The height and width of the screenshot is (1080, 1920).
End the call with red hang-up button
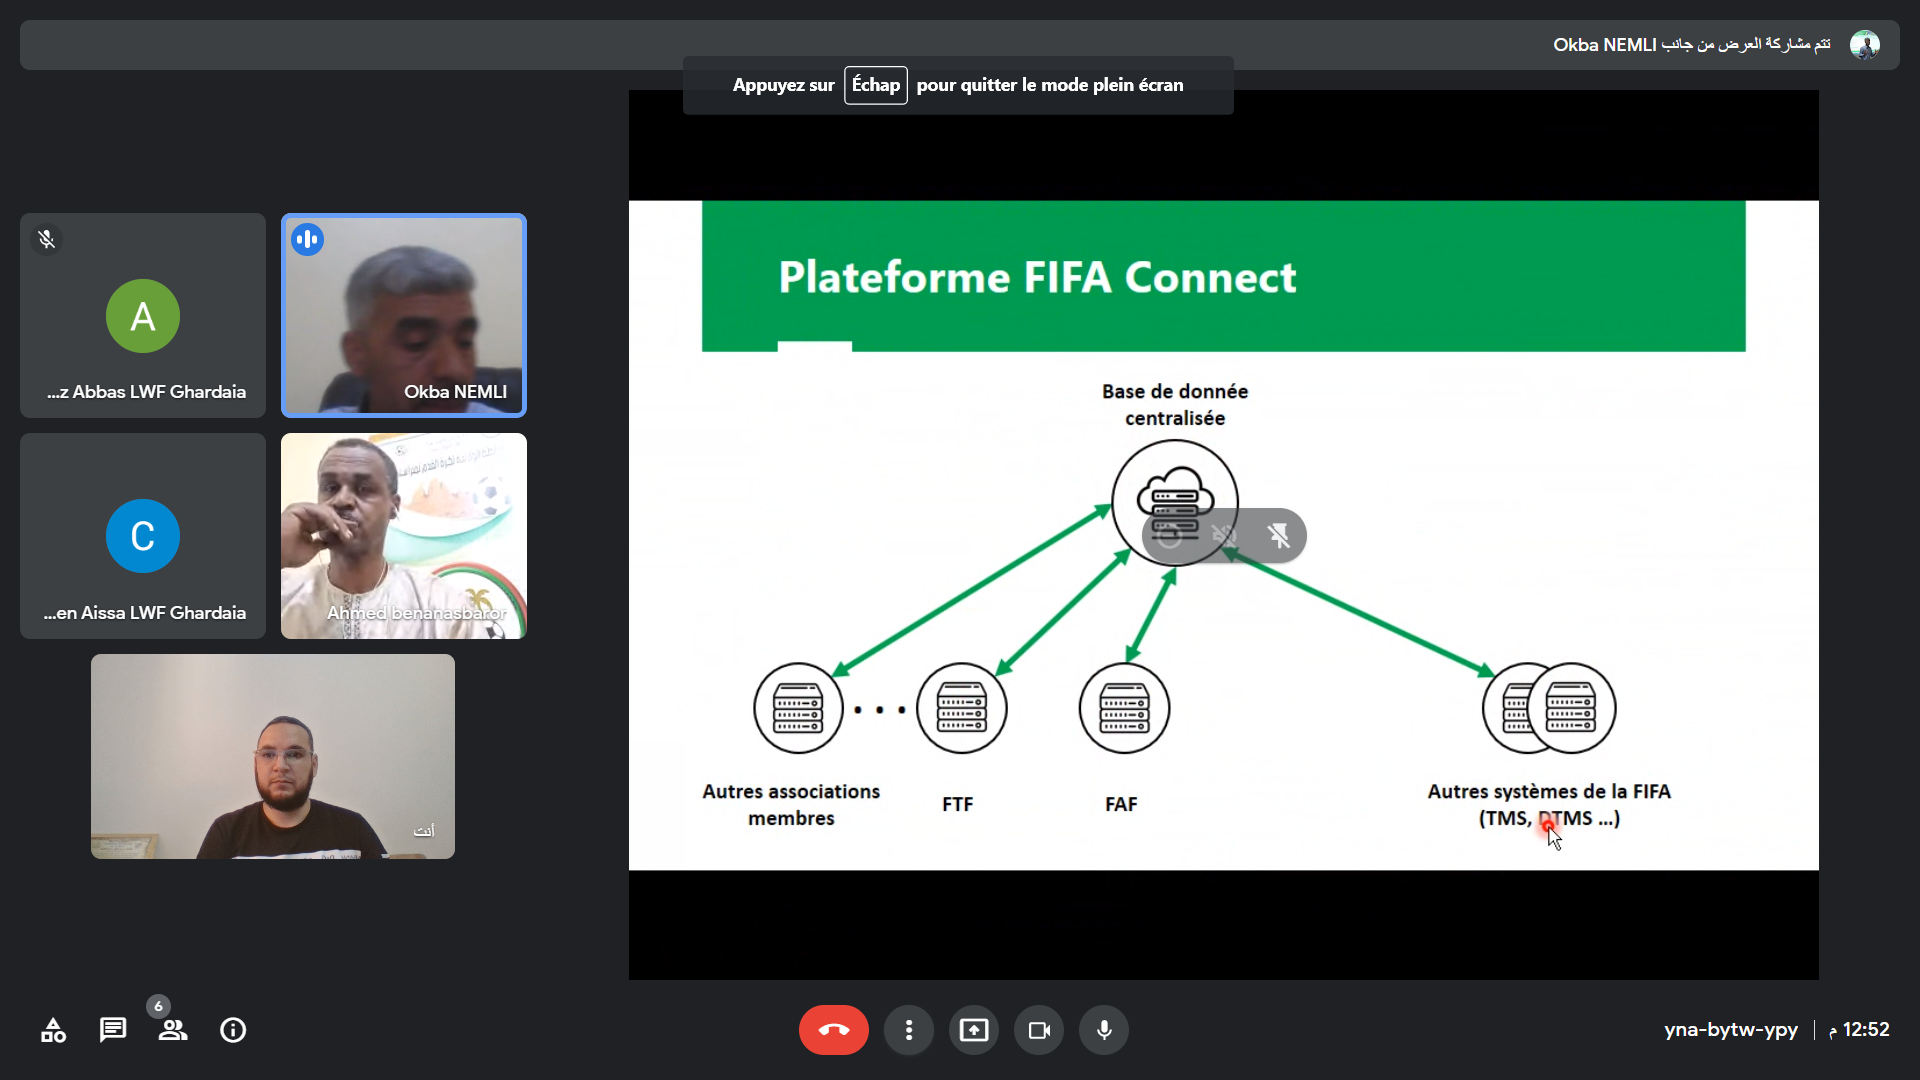(833, 1030)
